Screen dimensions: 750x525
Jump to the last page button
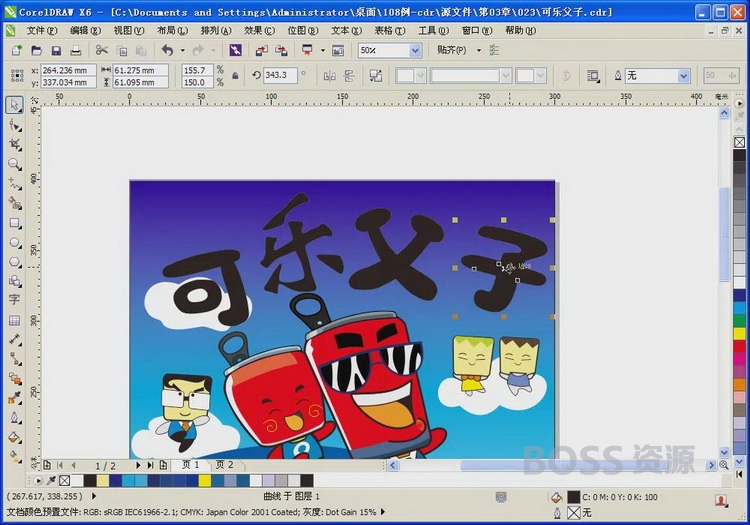(x=151, y=465)
